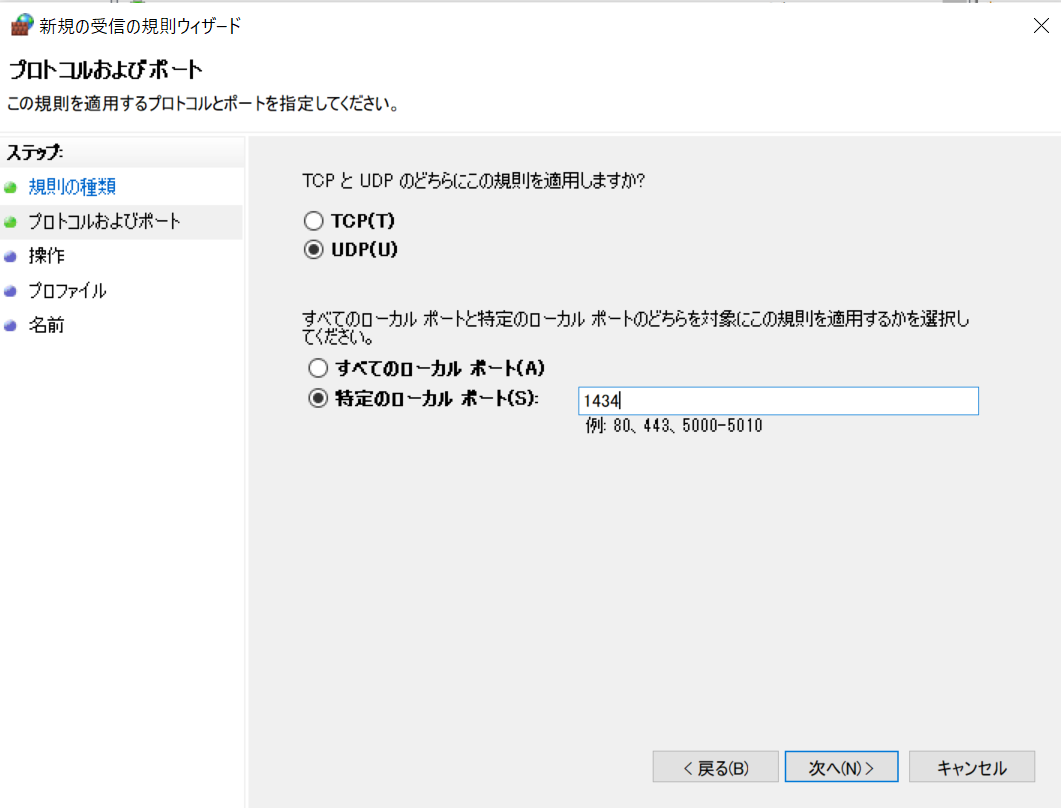
Task: Click the 新規の受信の規則ウィザード title text
Action: [x=140, y=26]
